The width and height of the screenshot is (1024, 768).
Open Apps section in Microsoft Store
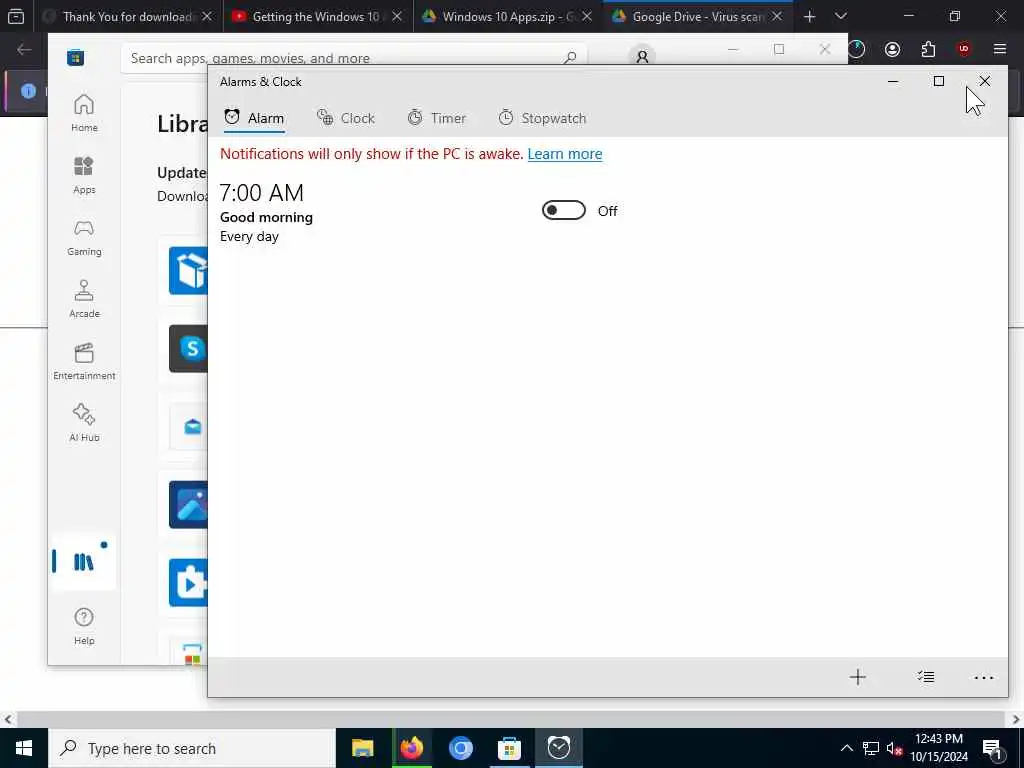click(84, 175)
